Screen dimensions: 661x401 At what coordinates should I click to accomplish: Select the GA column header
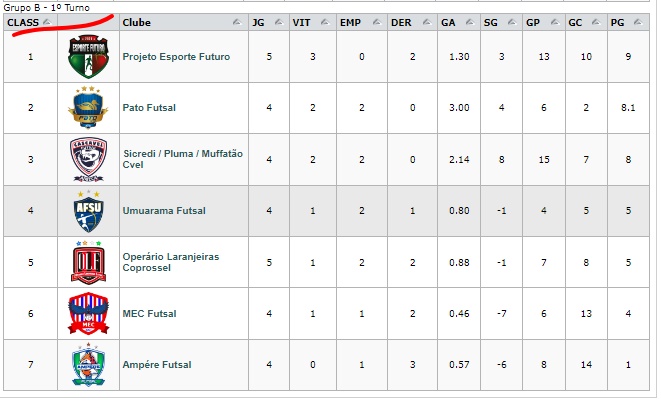pos(459,22)
